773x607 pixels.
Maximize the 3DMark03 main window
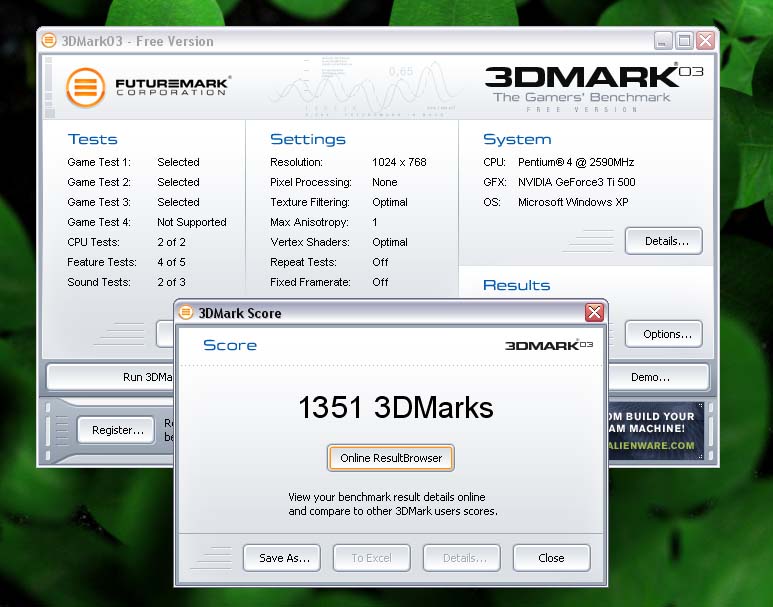684,40
